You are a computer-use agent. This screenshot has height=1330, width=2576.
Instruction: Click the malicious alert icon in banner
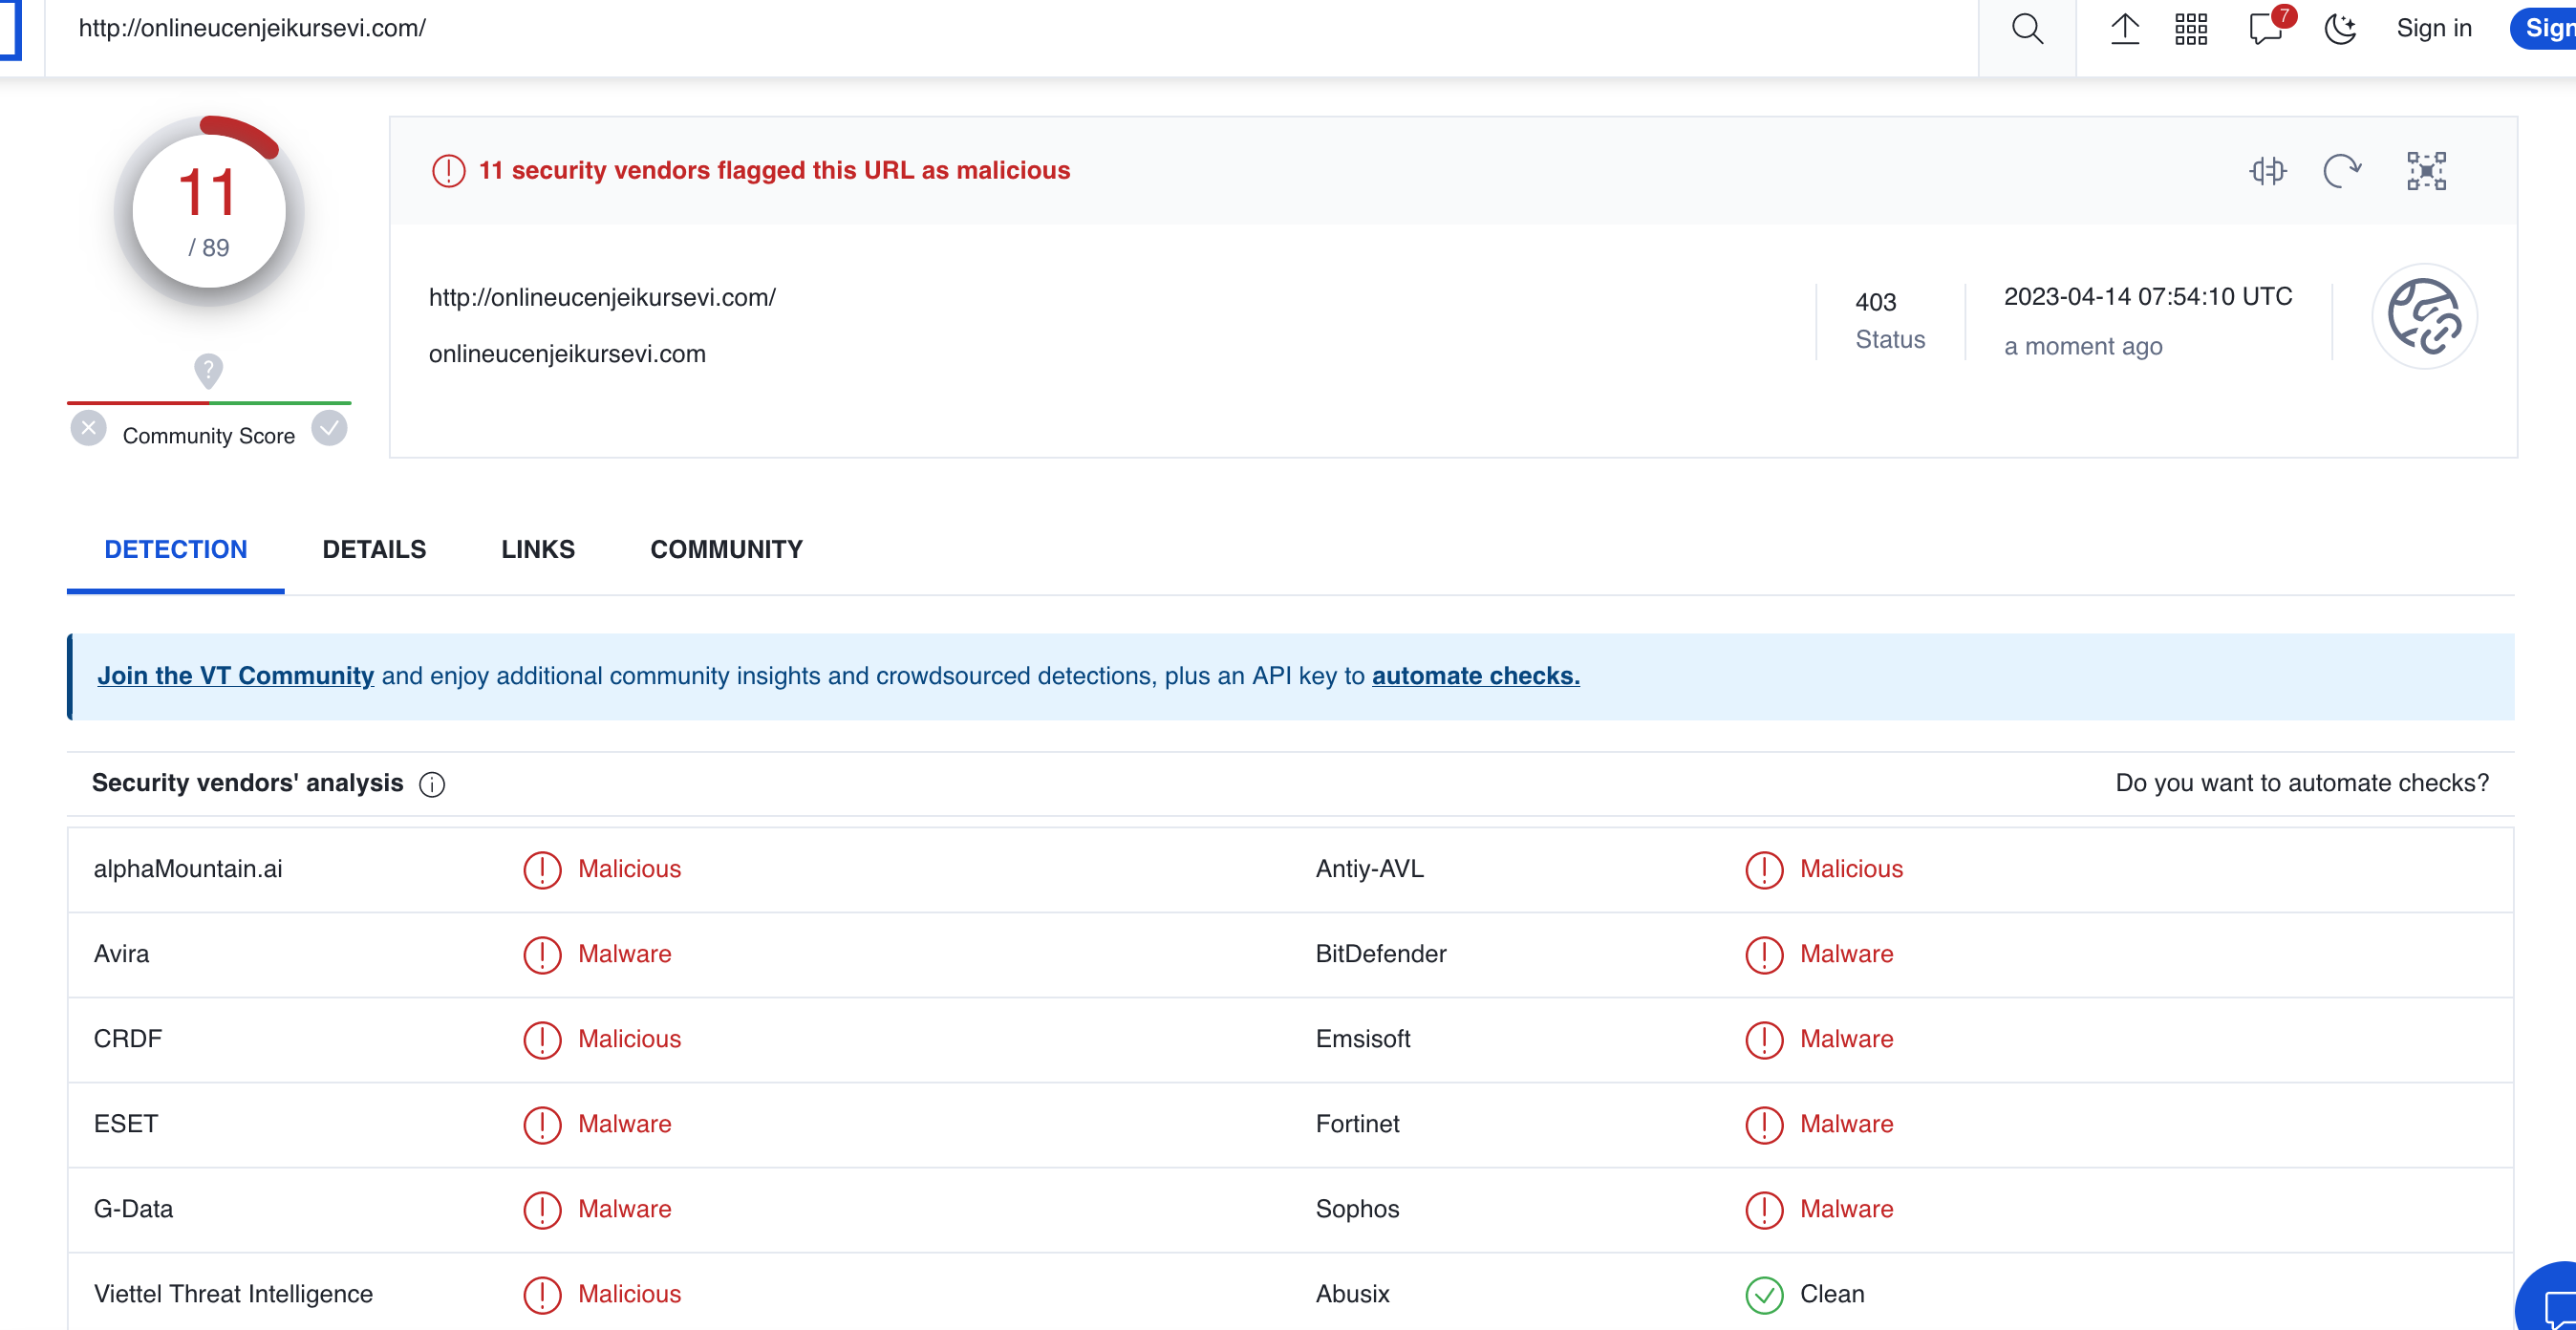coord(448,171)
